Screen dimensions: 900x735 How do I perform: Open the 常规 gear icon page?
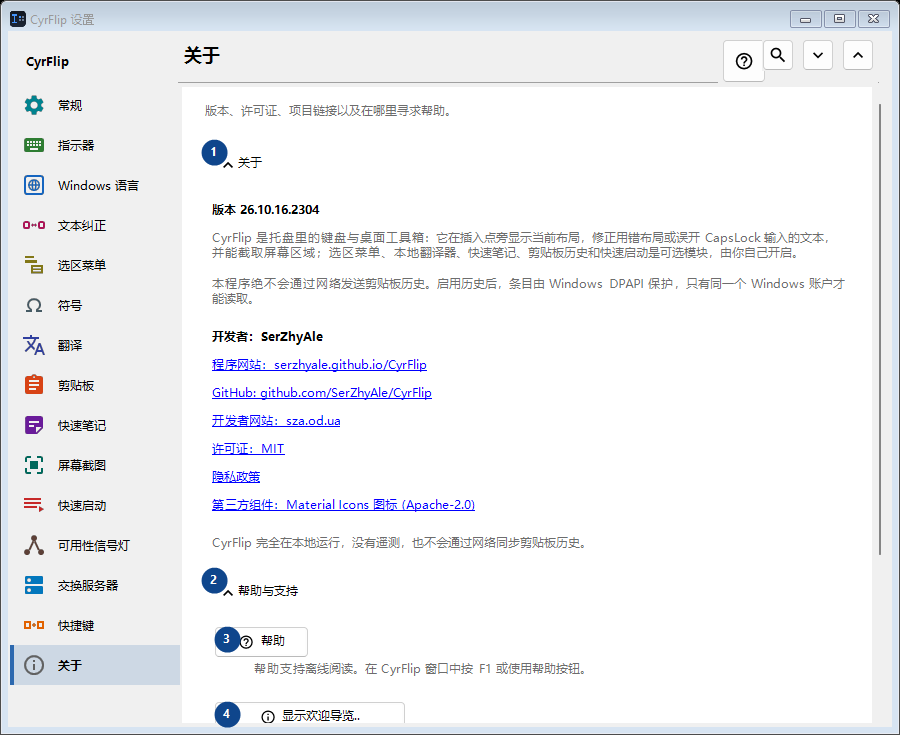pos(34,105)
